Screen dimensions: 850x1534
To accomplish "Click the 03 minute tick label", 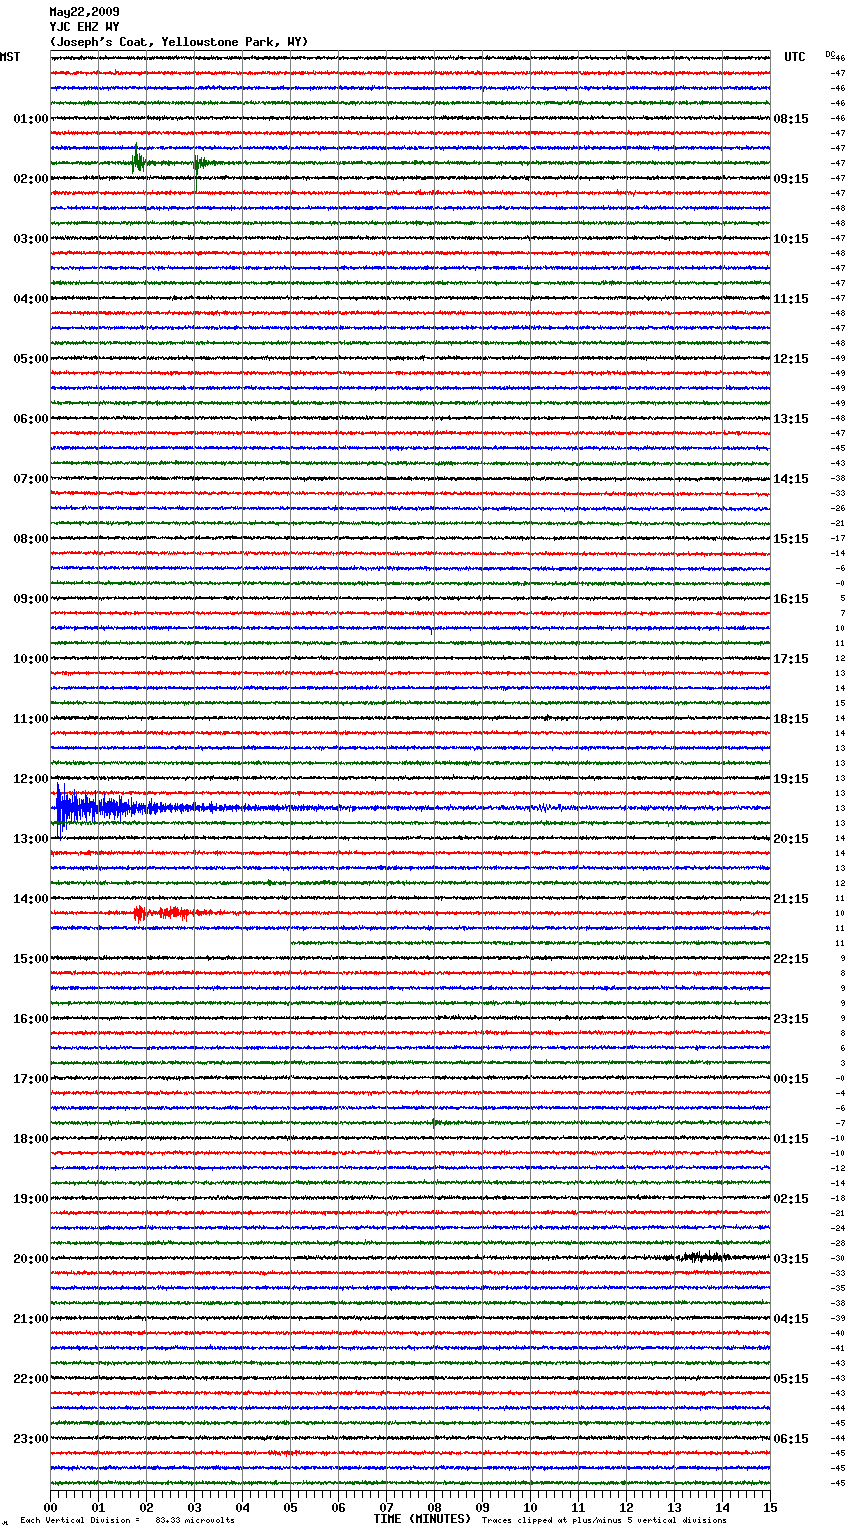I will [194, 1507].
